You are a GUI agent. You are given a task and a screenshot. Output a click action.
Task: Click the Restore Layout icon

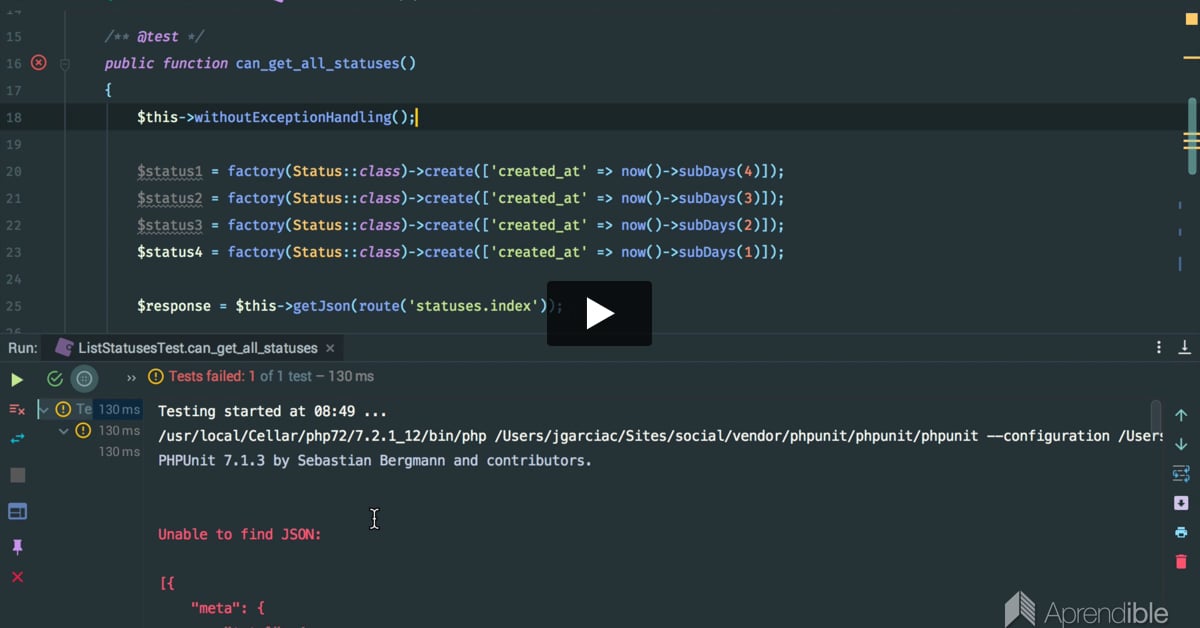[17, 511]
